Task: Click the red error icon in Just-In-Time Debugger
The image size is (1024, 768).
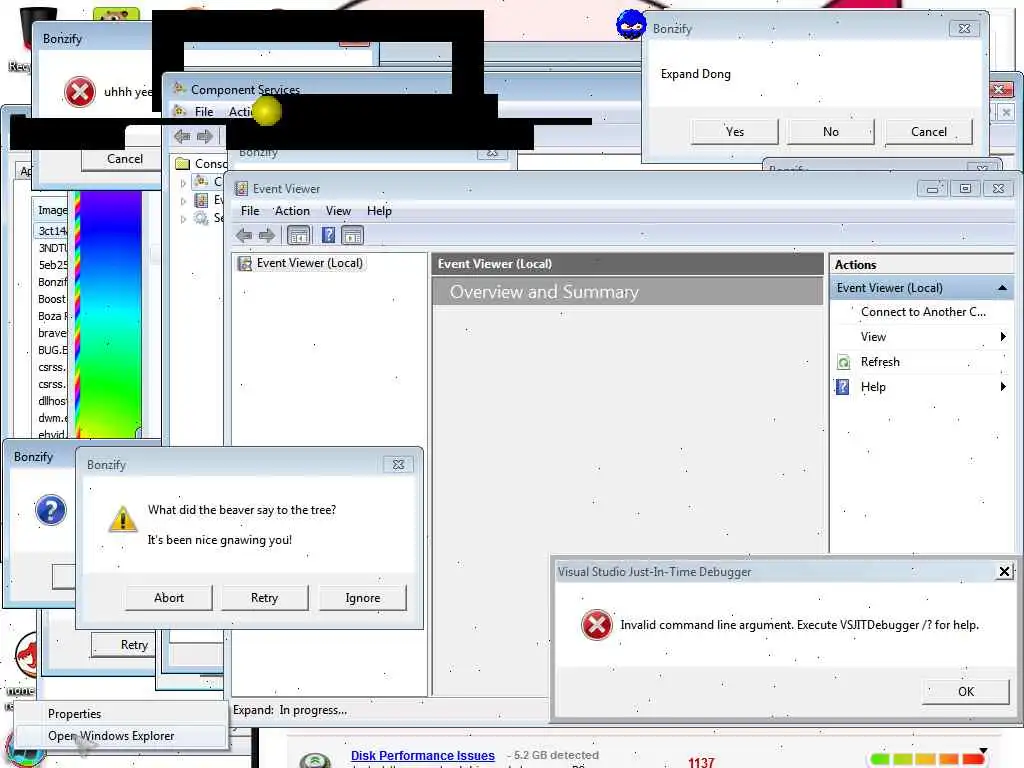Action: click(596, 625)
